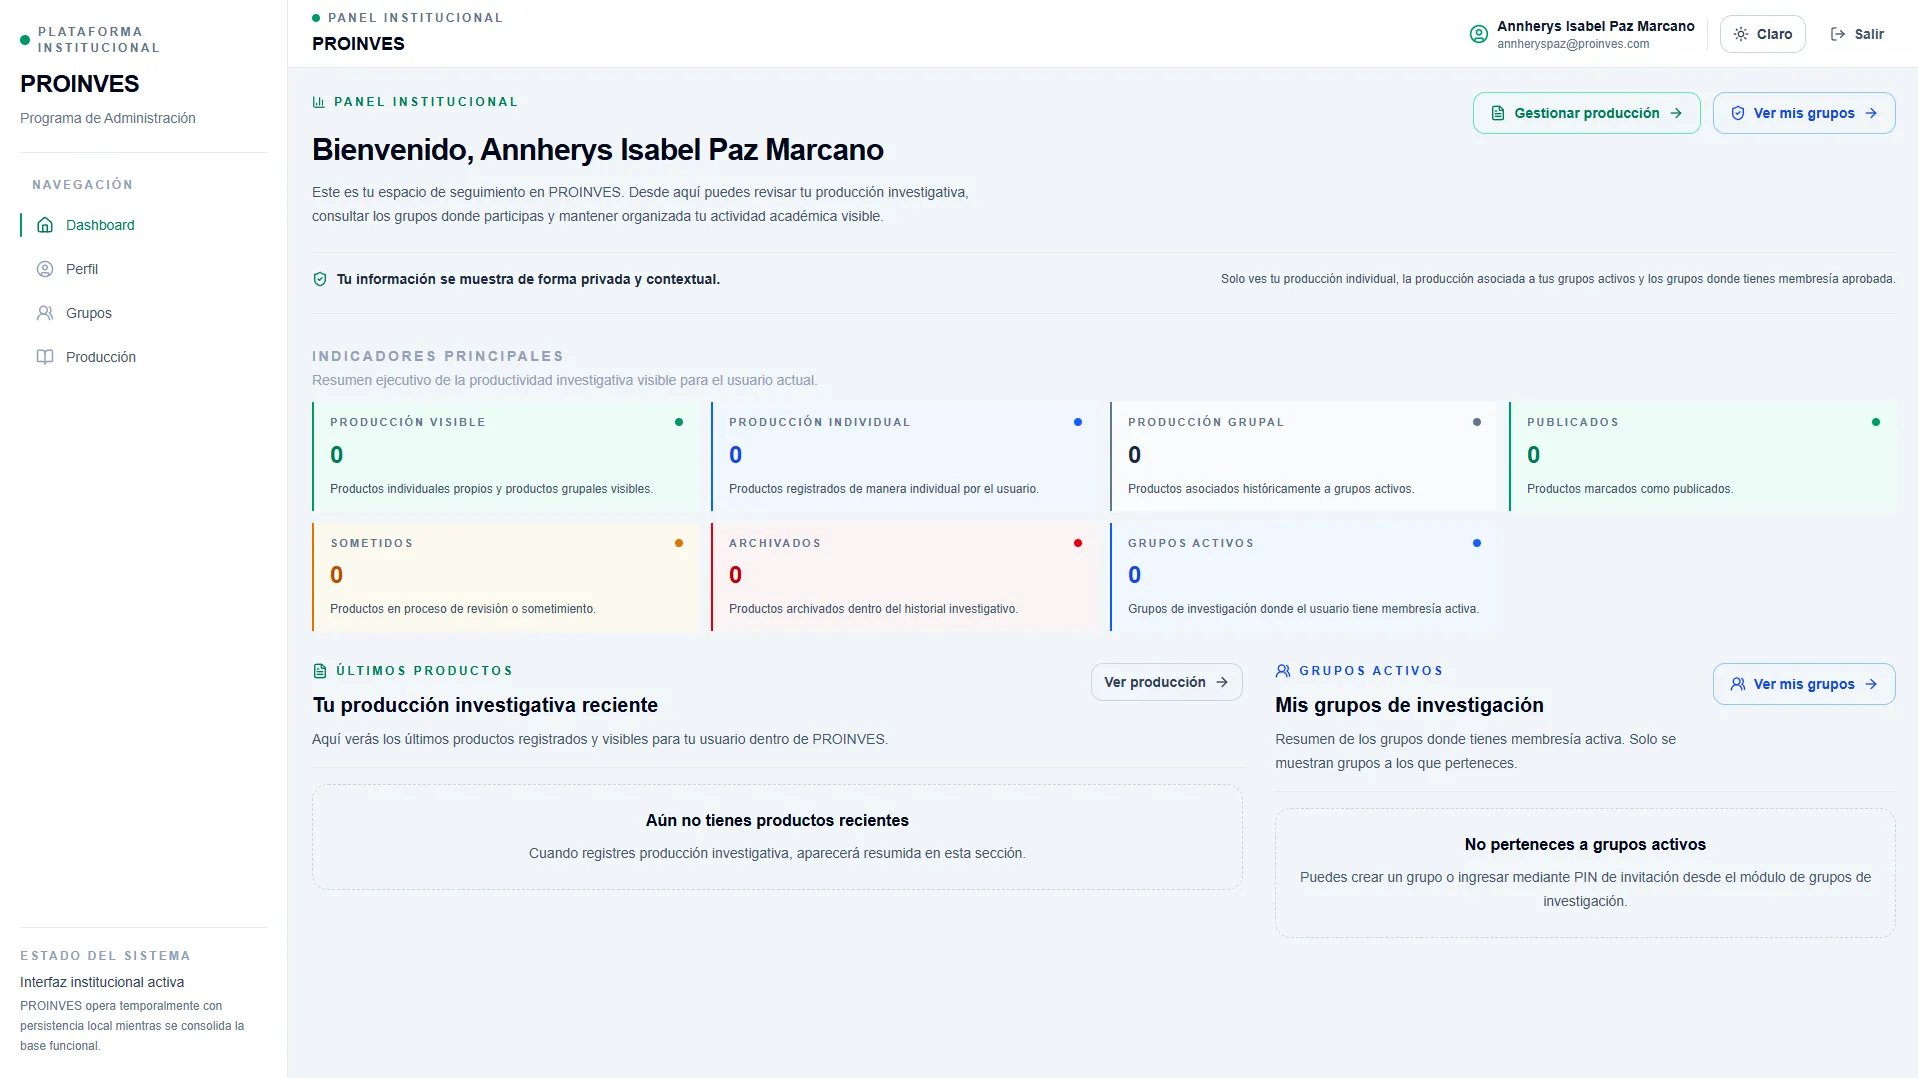The image size is (1918, 1078).
Task: Click the green dot on Publicados card
Action: [1876, 422]
